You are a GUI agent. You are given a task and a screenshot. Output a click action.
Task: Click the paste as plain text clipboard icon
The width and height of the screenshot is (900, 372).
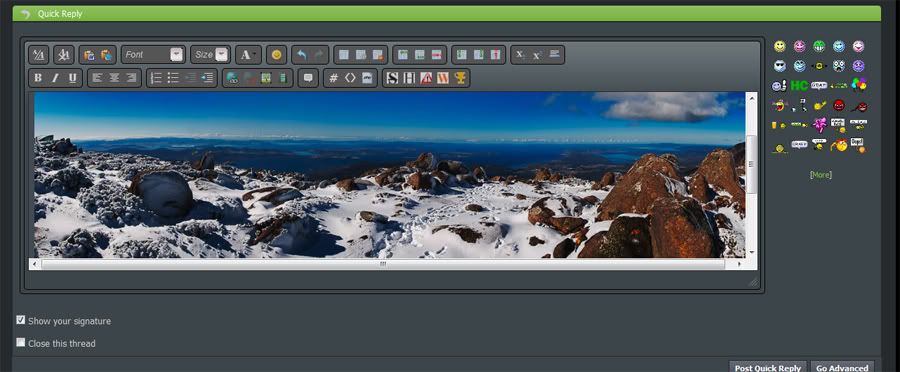click(x=89, y=55)
